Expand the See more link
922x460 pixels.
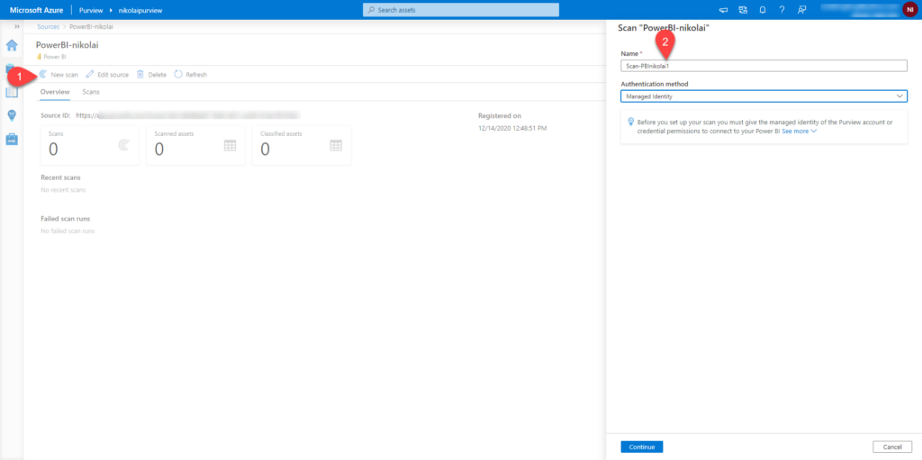[x=799, y=131]
